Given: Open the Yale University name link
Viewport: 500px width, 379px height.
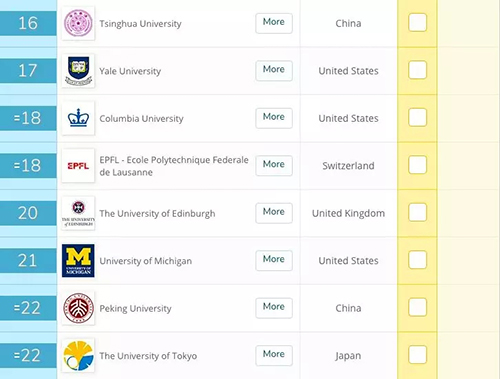Looking at the screenshot, I should [x=130, y=71].
